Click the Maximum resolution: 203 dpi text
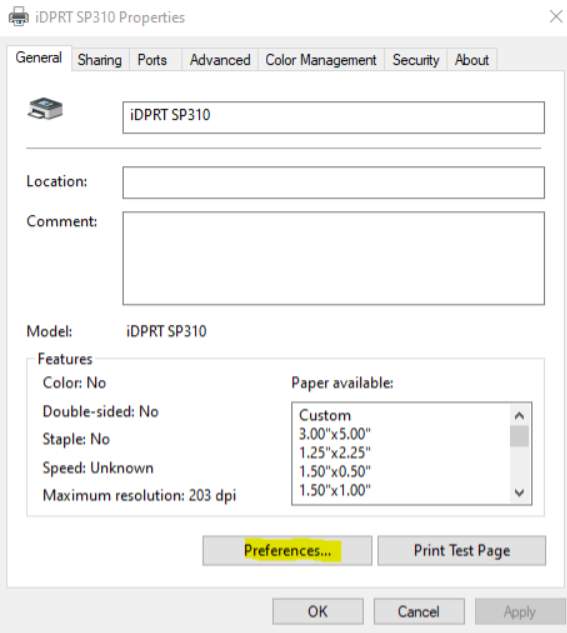 pyautogui.click(x=139, y=495)
